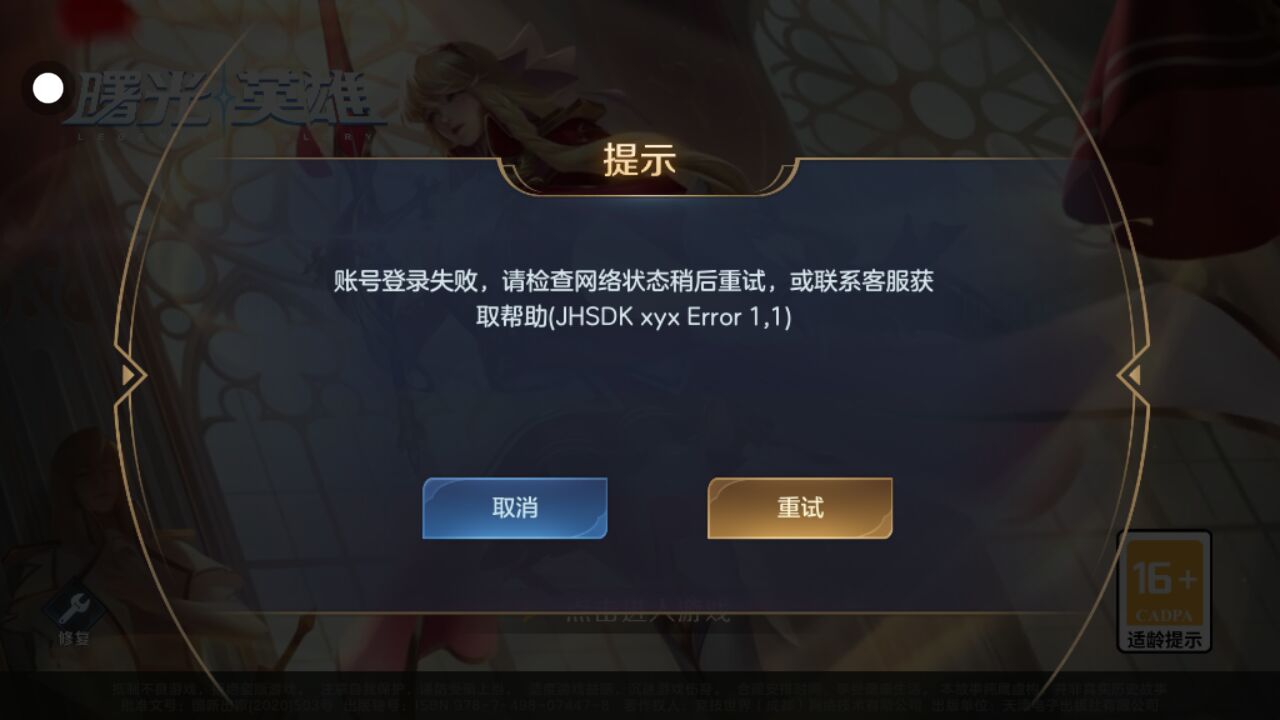Open the 修复 wrench repair icon
Viewport: 1280px width, 720px height.
click(x=74, y=606)
